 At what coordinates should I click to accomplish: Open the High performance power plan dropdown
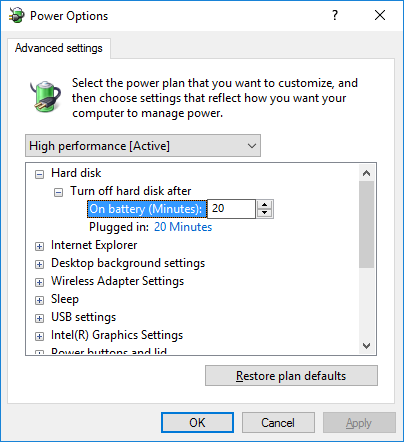click(x=143, y=146)
